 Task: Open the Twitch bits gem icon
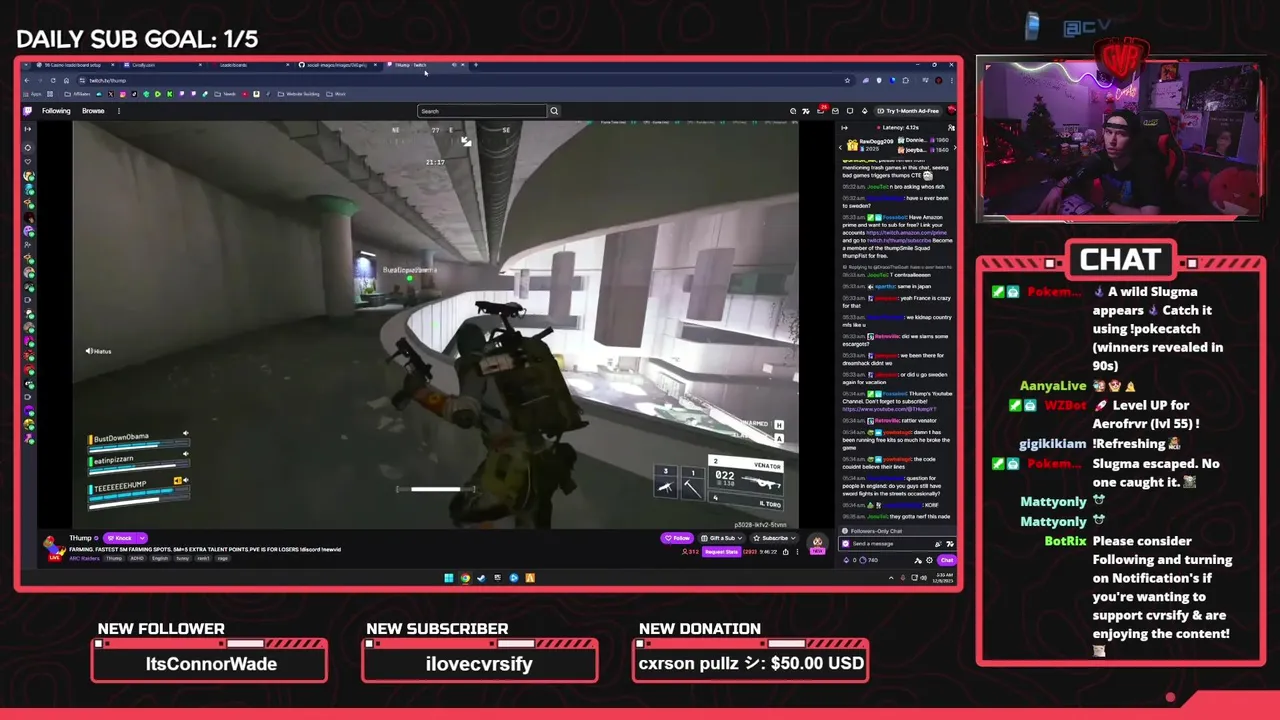tap(865, 111)
